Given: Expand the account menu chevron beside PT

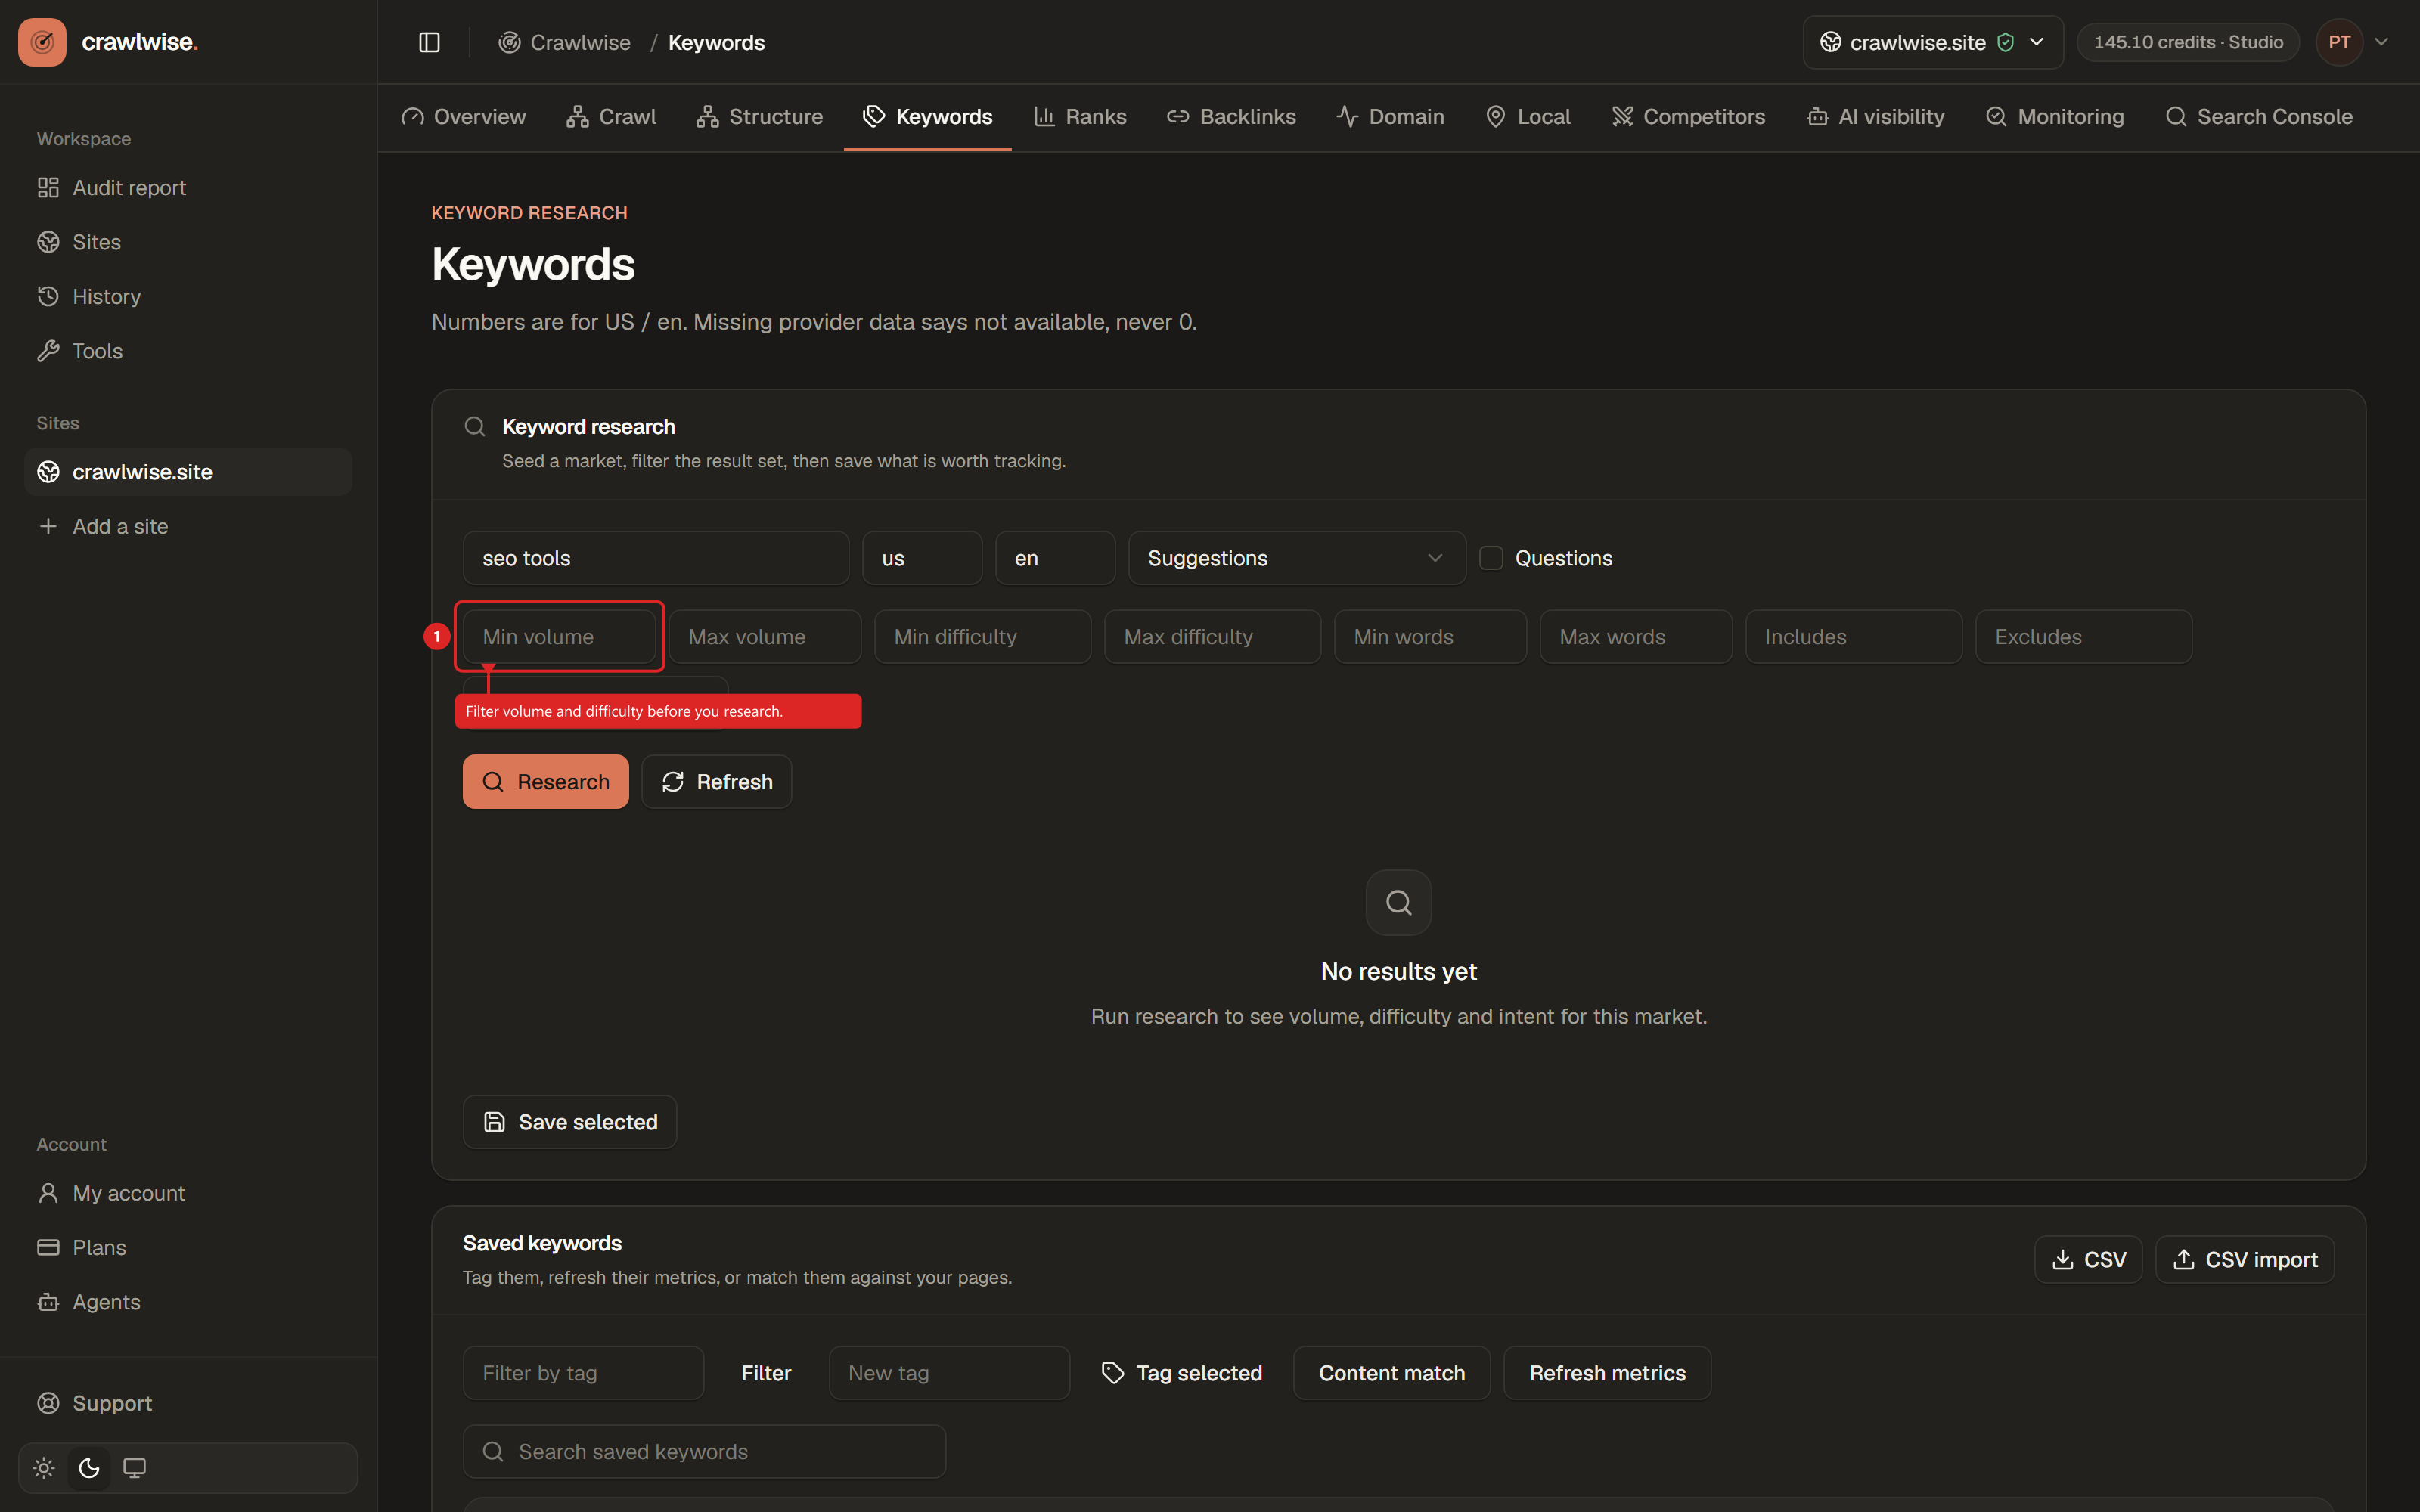Looking at the screenshot, I should pyautogui.click(x=2382, y=42).
